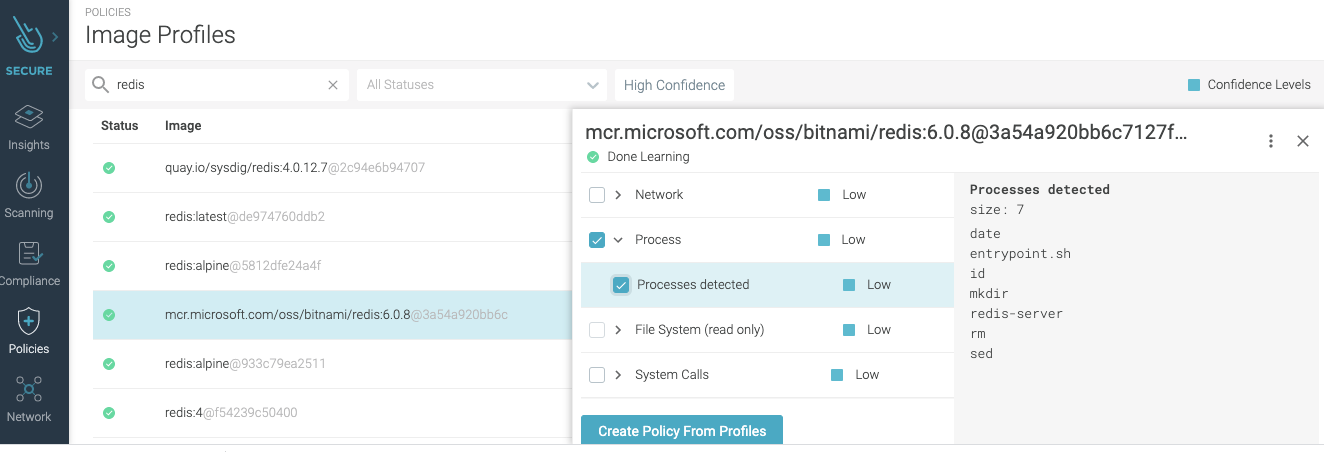The width and height of the screenshot is (1324, 452).
Task: Open Compliance from the sidebar
Action: click(29, 263)
